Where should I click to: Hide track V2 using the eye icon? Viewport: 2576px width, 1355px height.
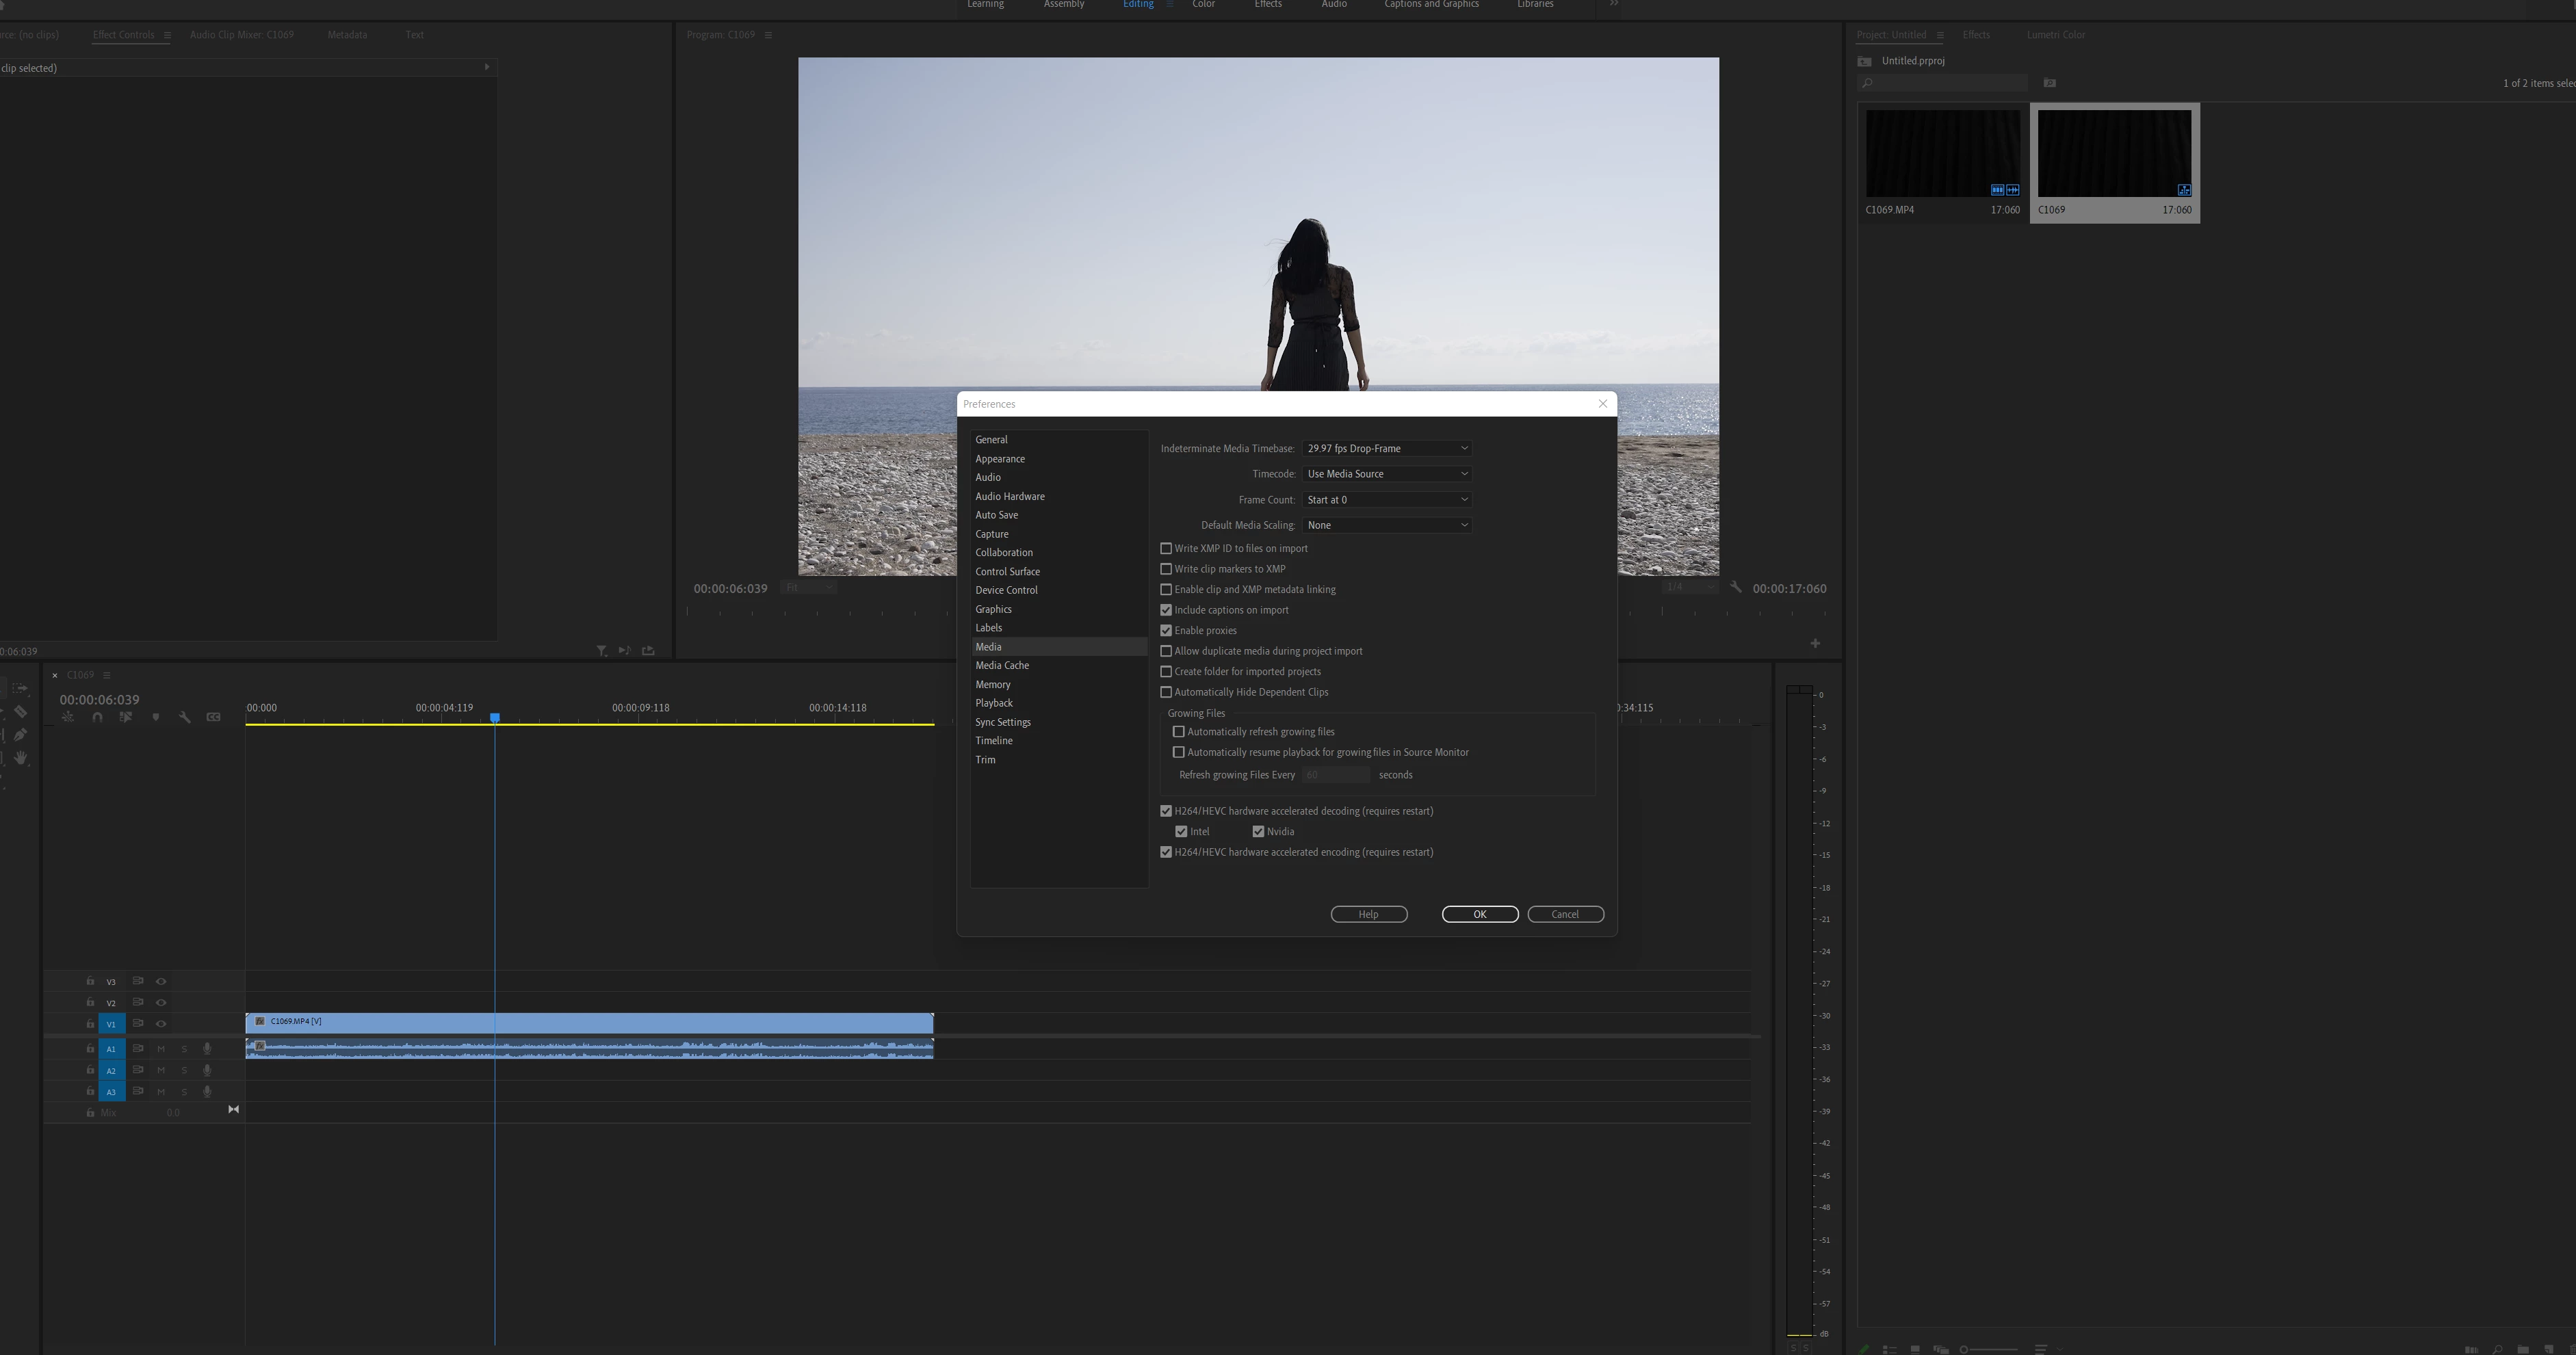(x=161, y=1003)
